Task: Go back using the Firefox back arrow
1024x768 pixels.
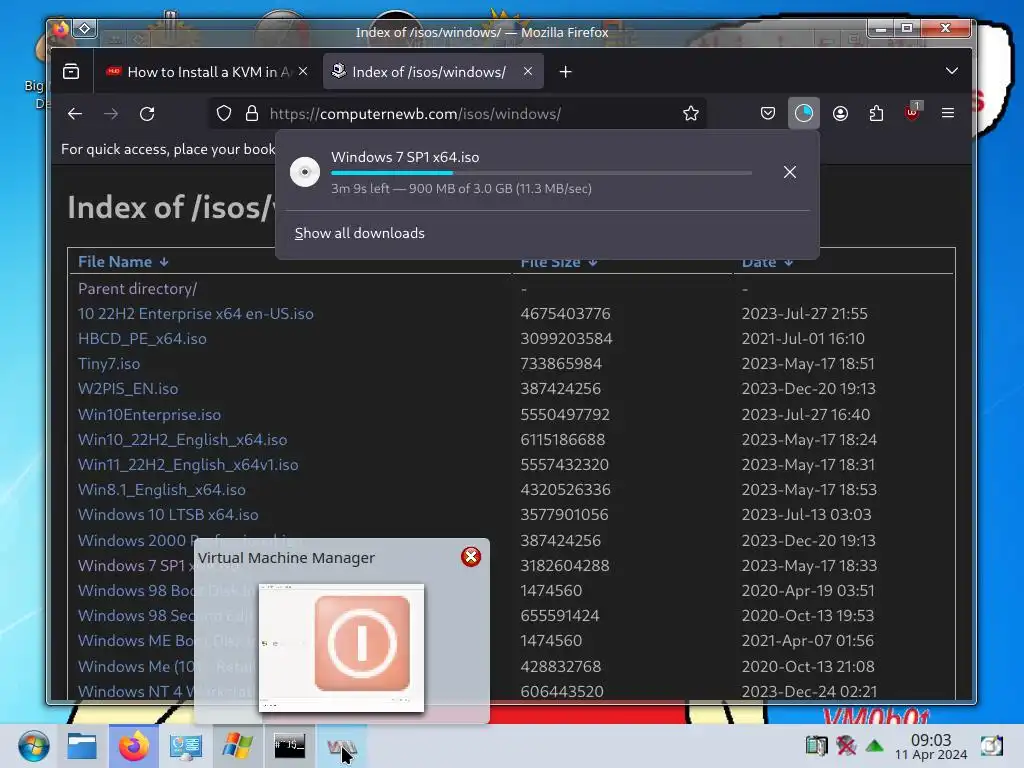Action: 75,114
